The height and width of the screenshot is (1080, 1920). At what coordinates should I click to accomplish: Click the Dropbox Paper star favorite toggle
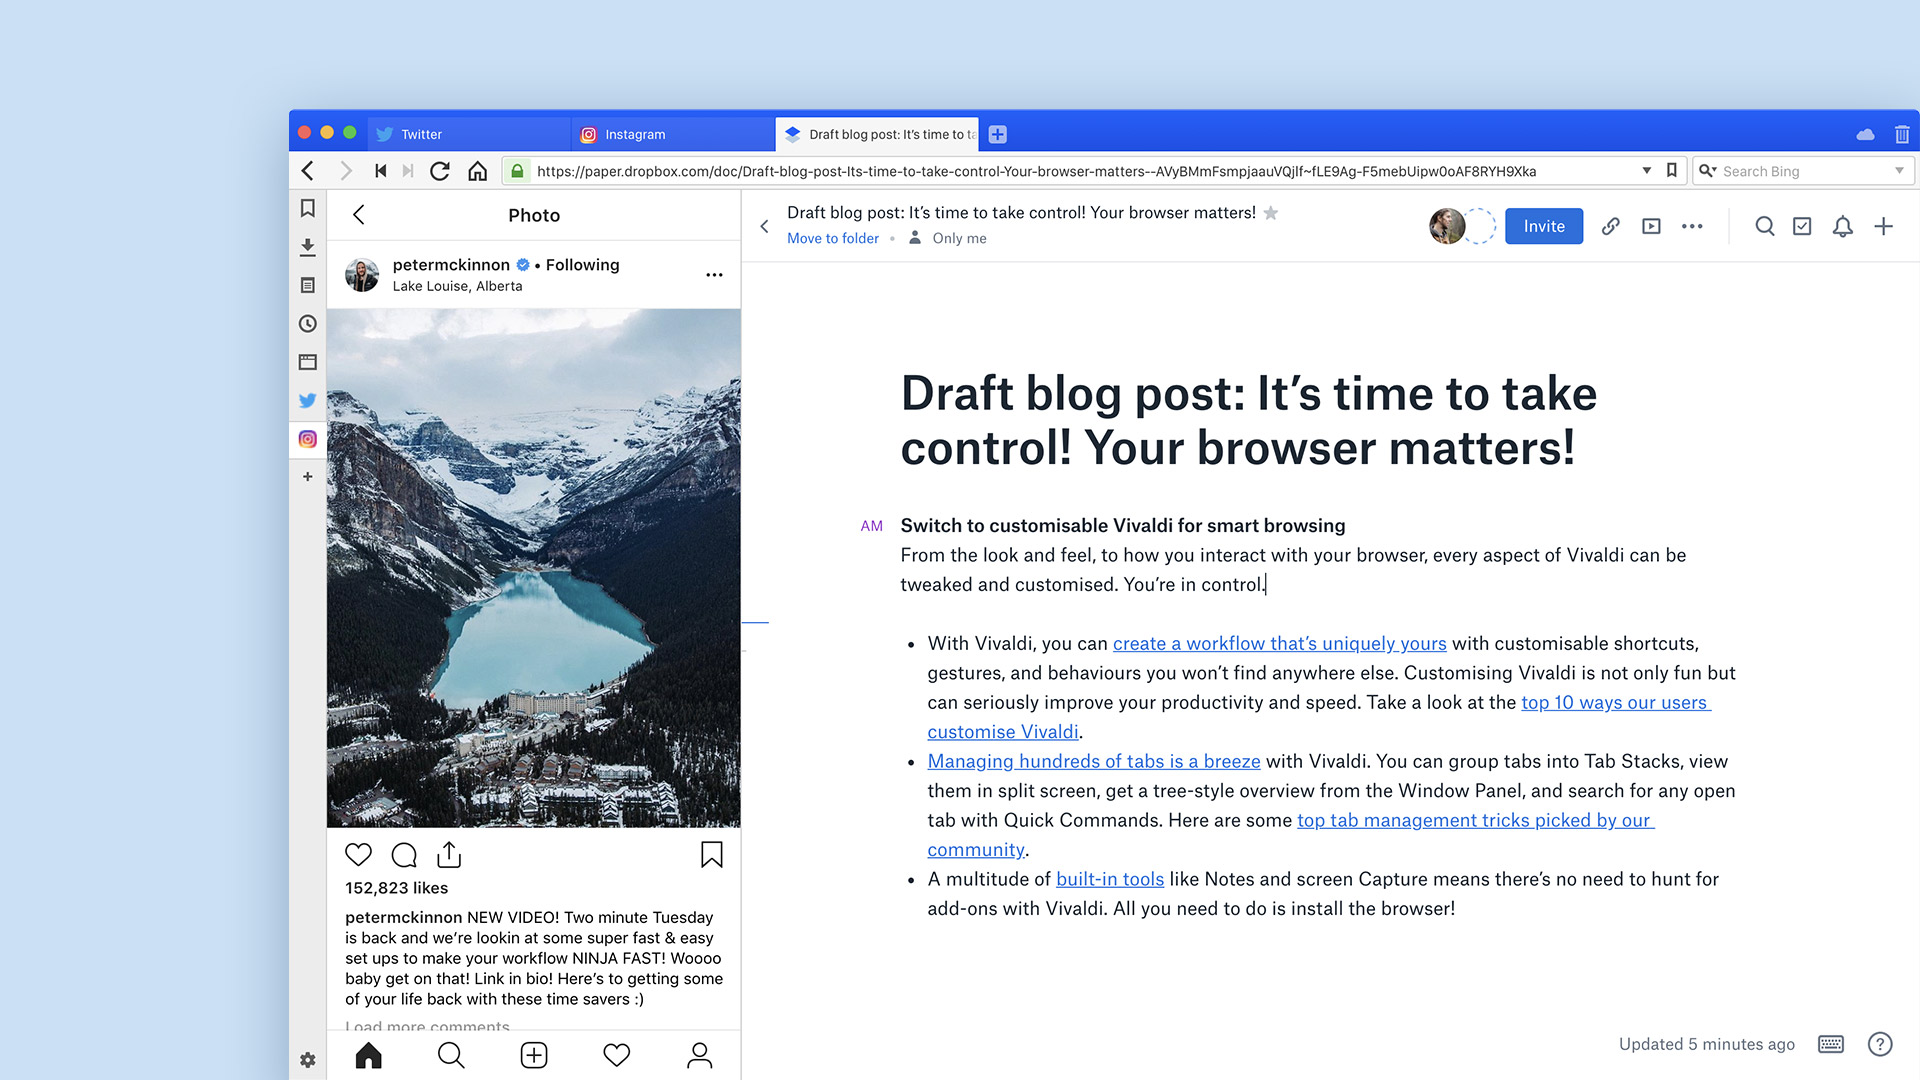[x=1273, y=212]
